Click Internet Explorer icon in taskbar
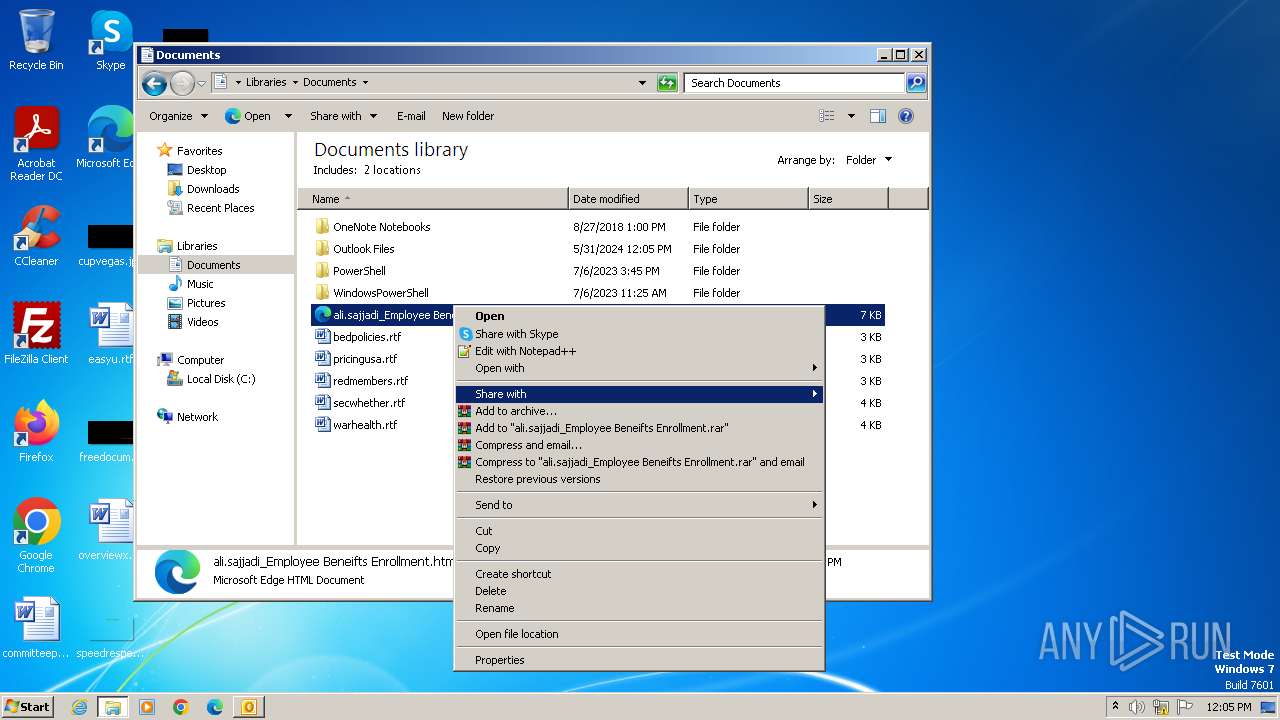 click(x=79, y=707)
